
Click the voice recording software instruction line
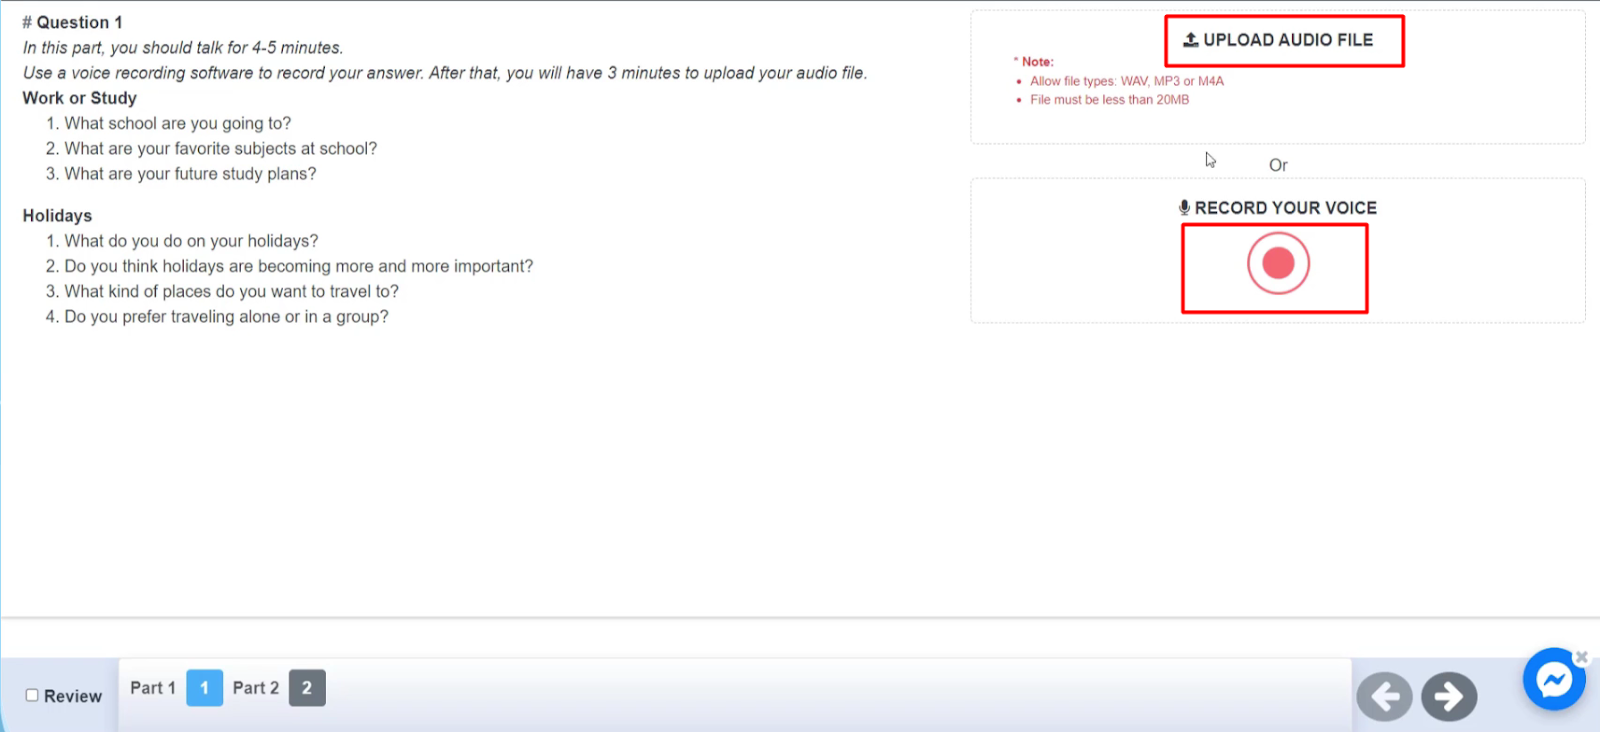(x=445, y=73)
